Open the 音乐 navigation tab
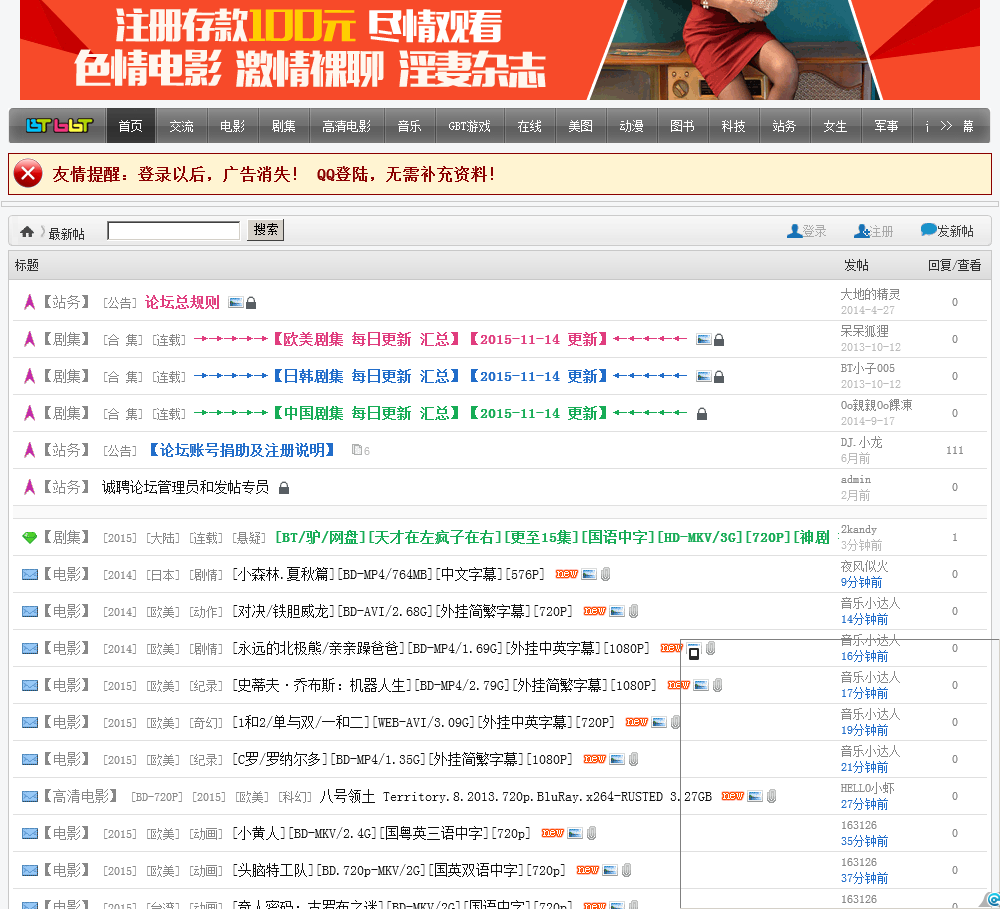The image size is (1000, 909). coord(409,126)
